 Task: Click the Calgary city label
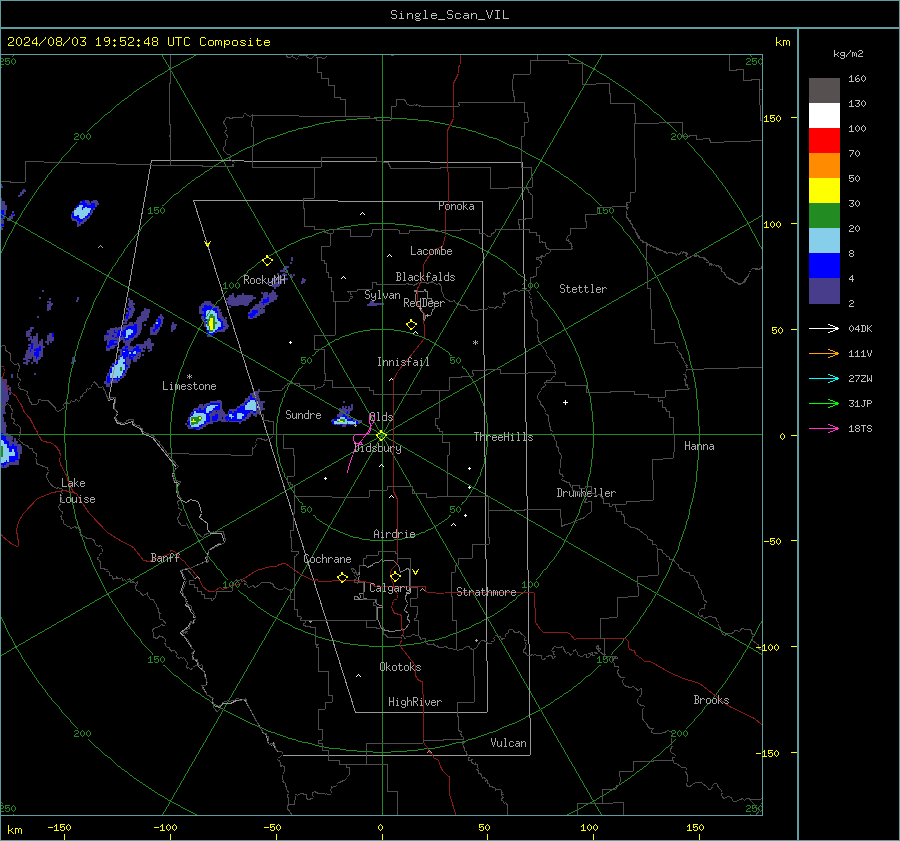pos(390,588)
